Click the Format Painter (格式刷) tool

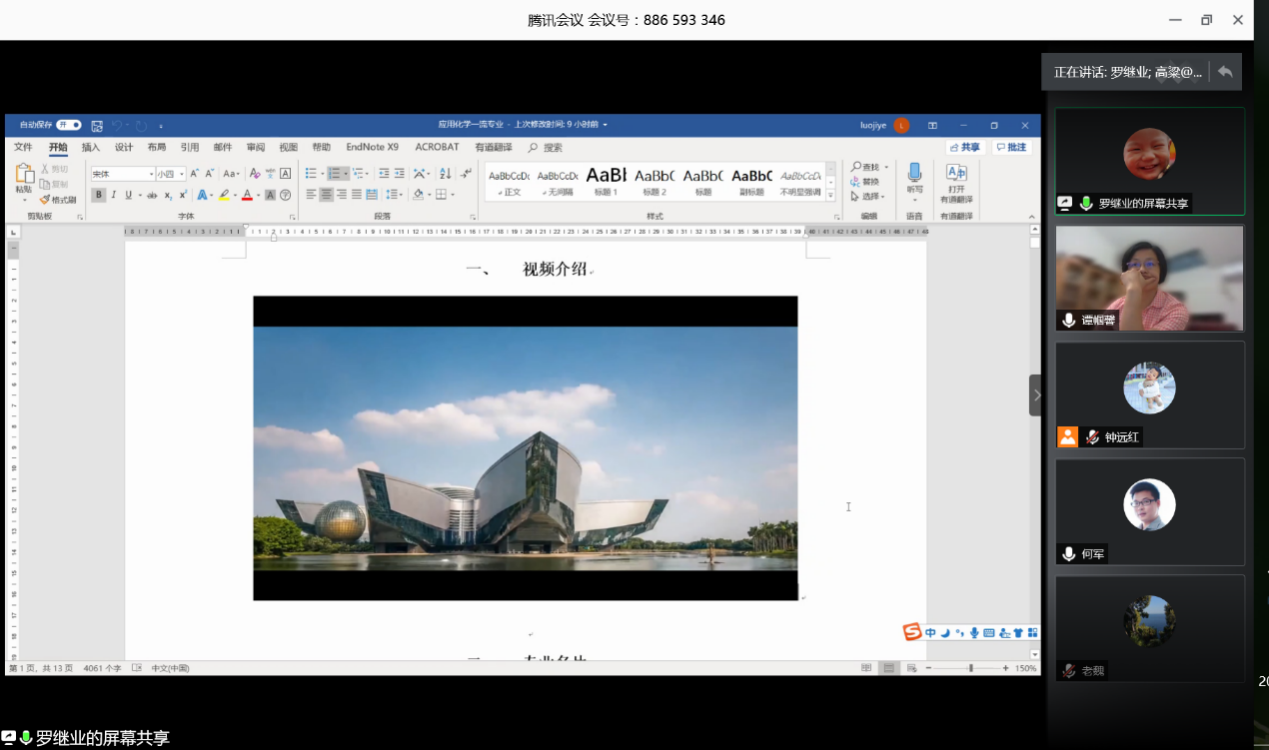pyautogui.click(x=58, y=200)
